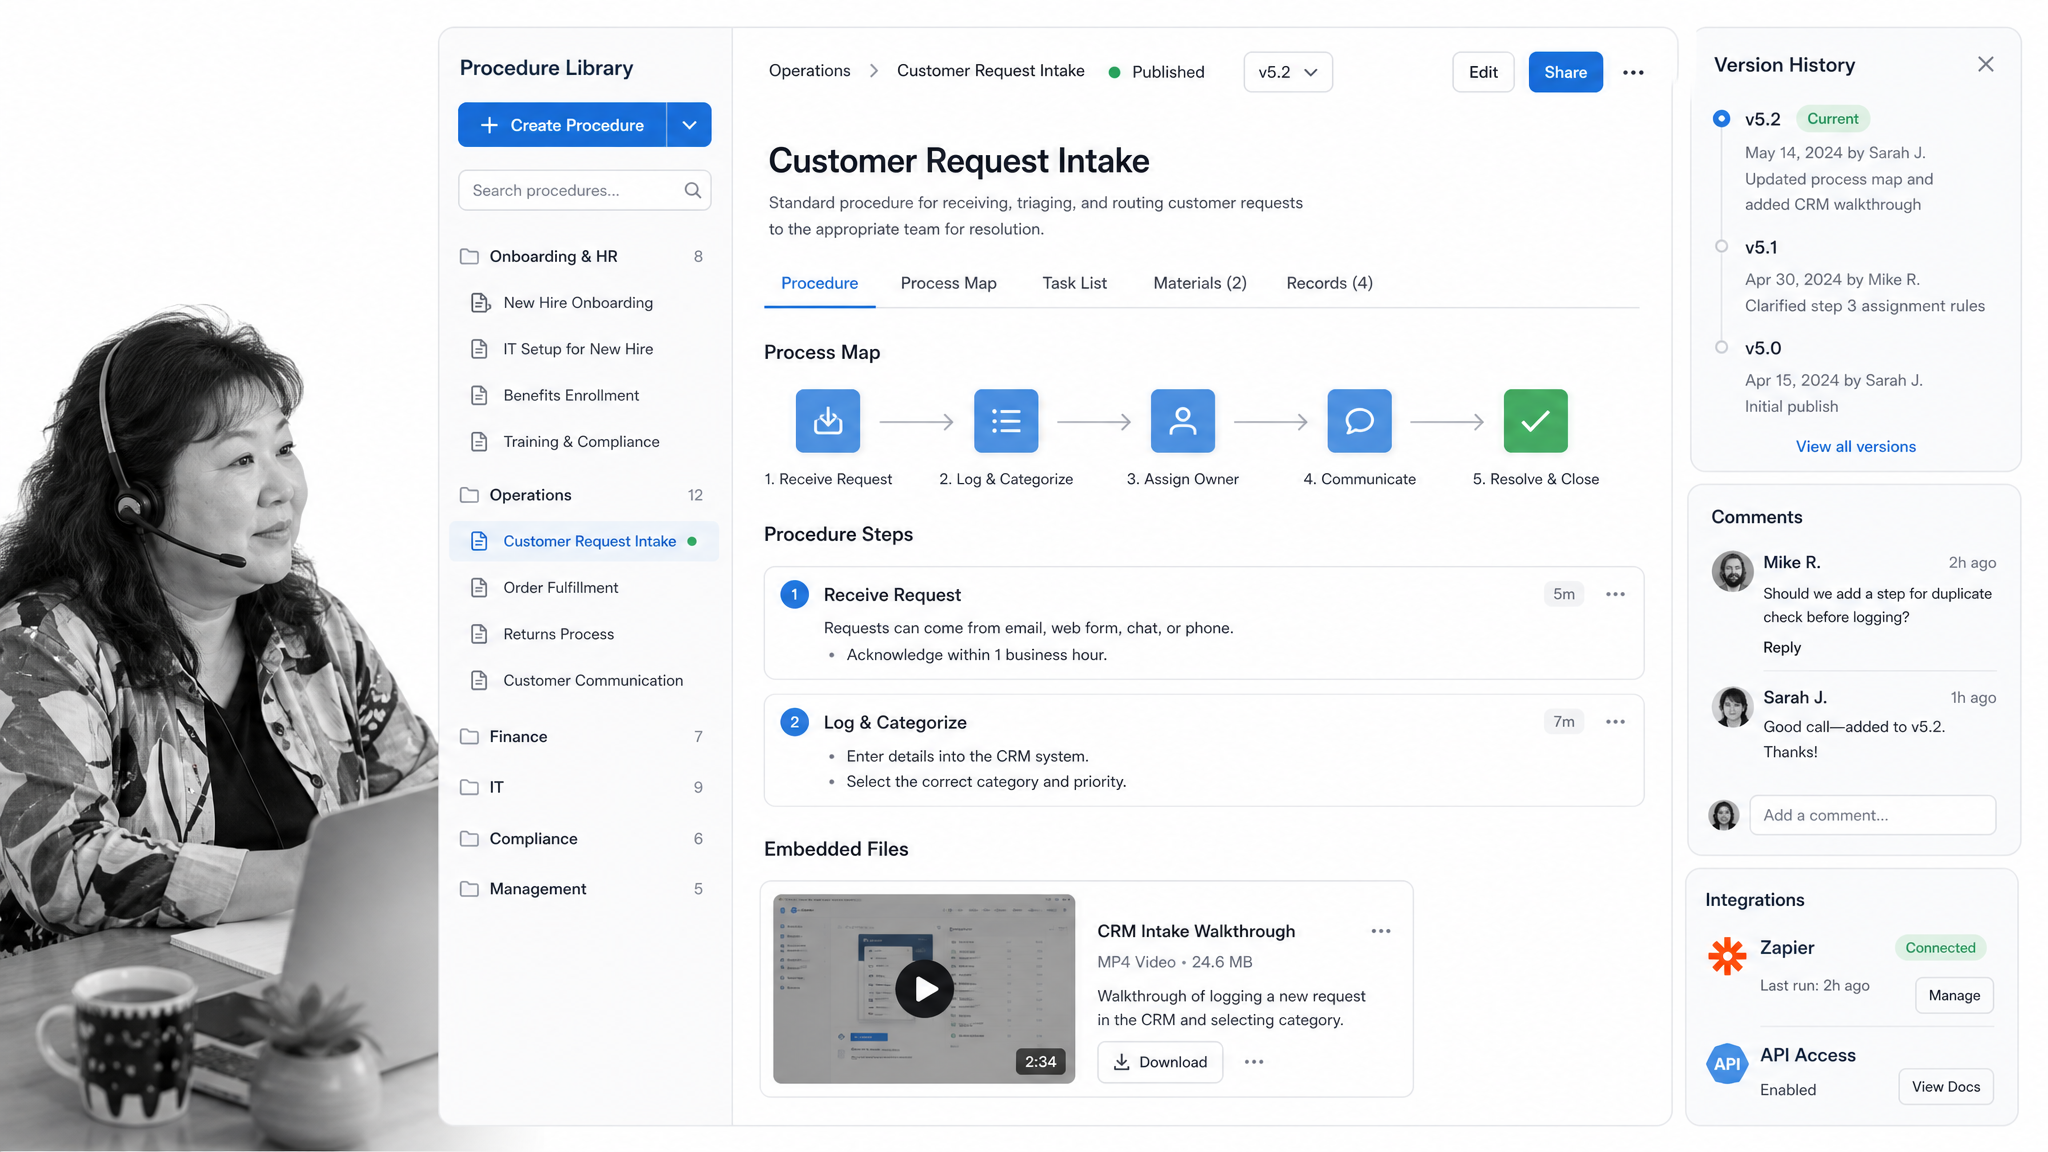Select the v5.2 radio in Version History
Viewport: 2048px width, 1152px height.
1721,118
